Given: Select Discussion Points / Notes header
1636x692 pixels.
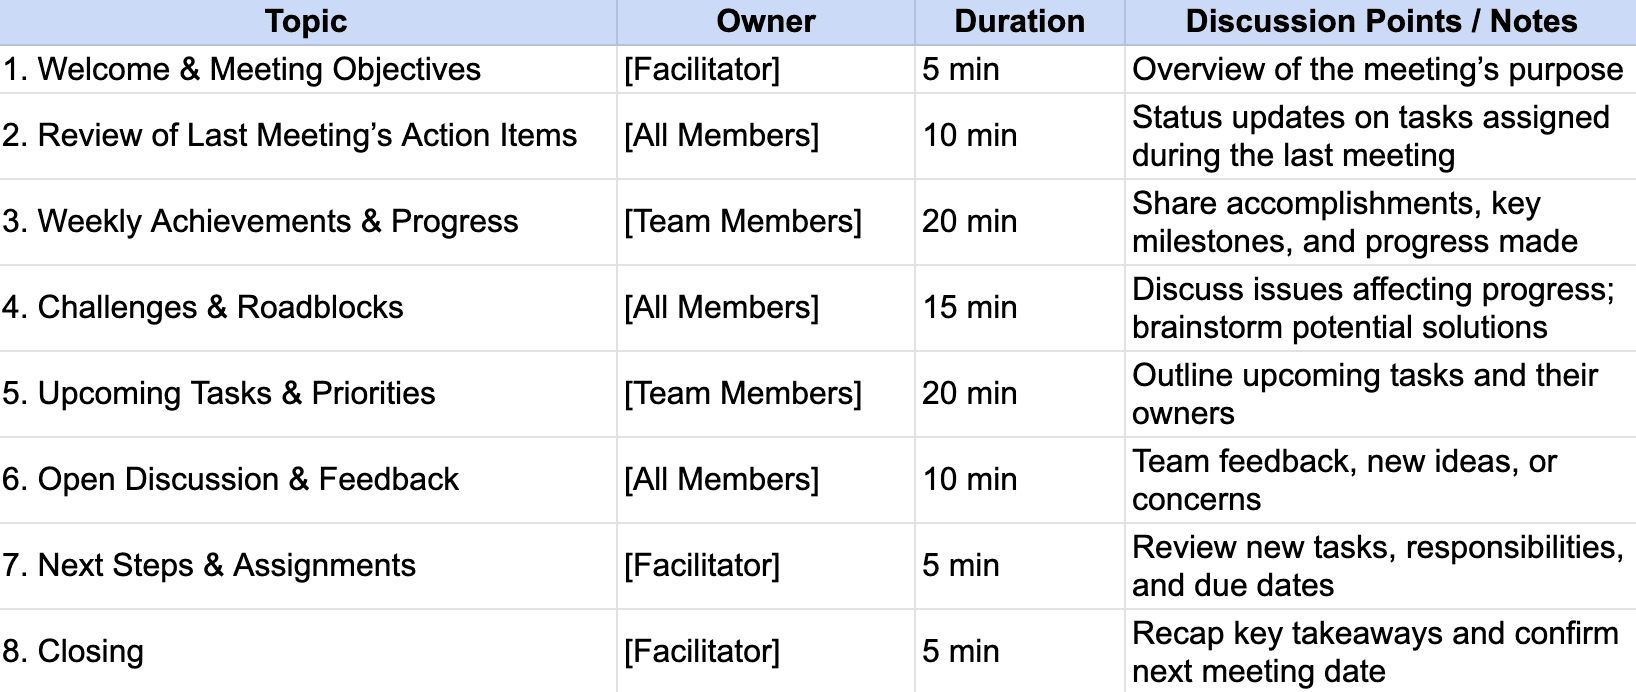Looking at the screenshot, I should pyautogui.click(x=1380, y=22).
